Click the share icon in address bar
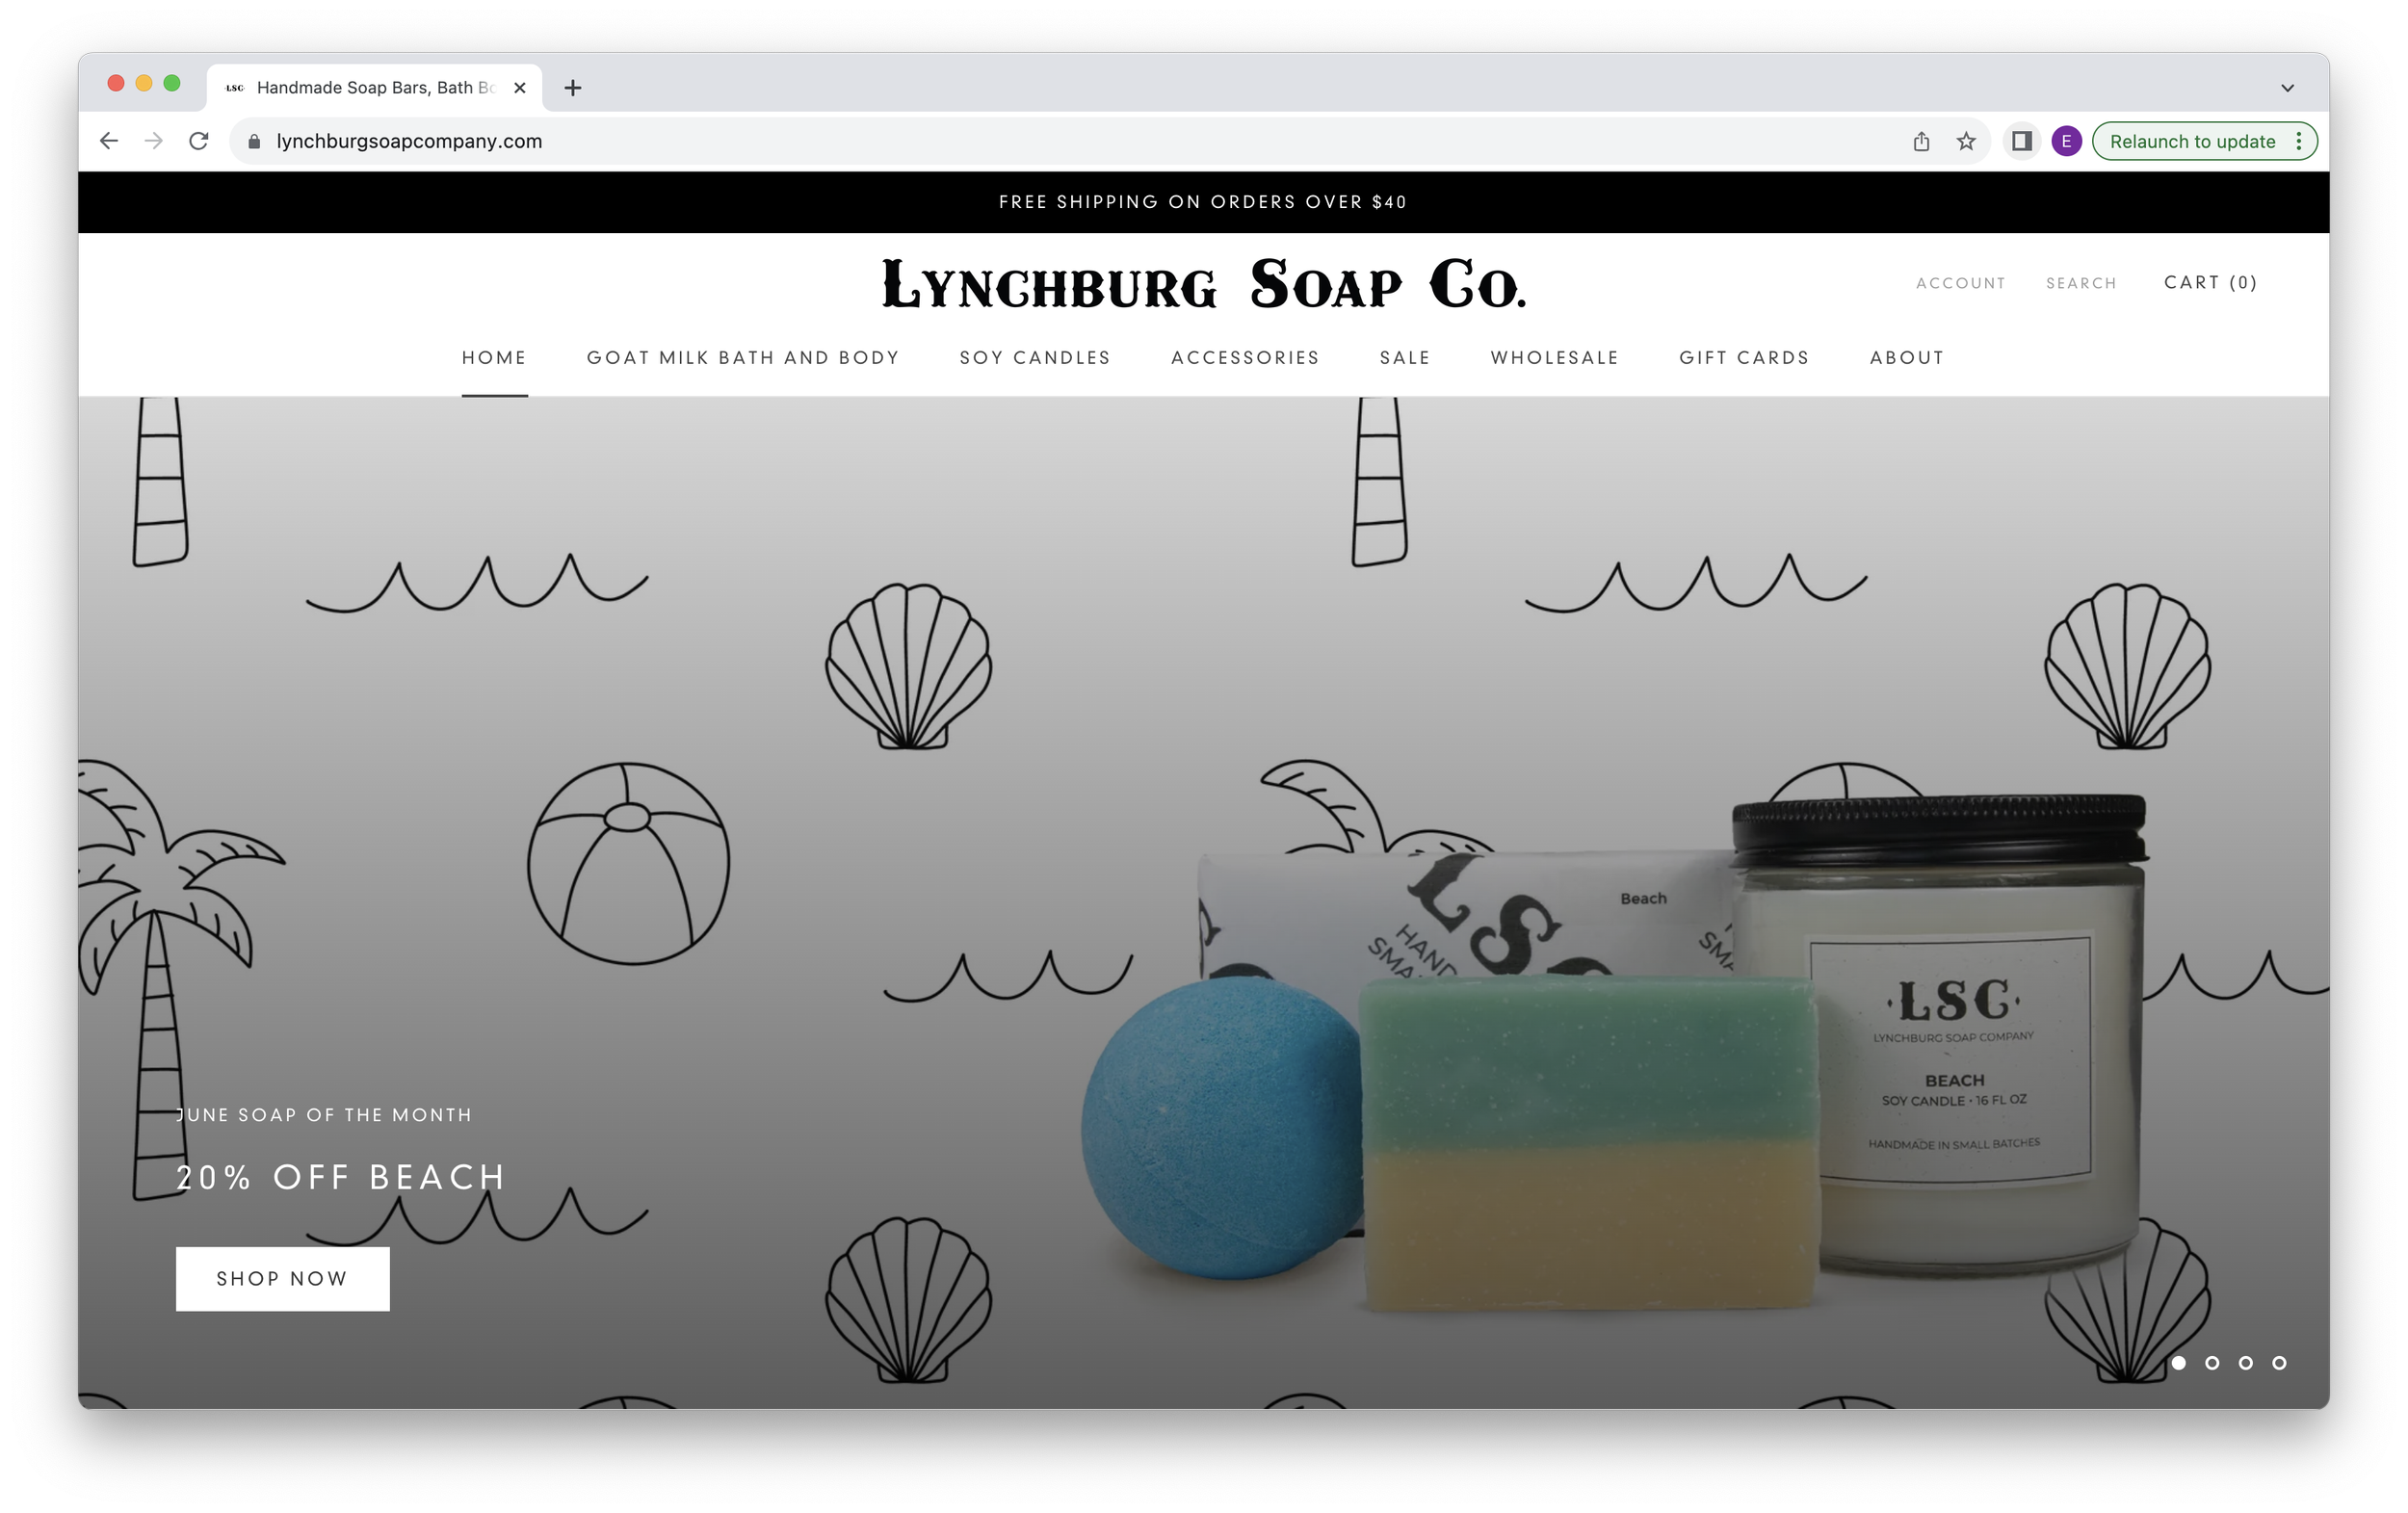The height and width of the screenshot is (1513, 2408). pos(1921,141)
